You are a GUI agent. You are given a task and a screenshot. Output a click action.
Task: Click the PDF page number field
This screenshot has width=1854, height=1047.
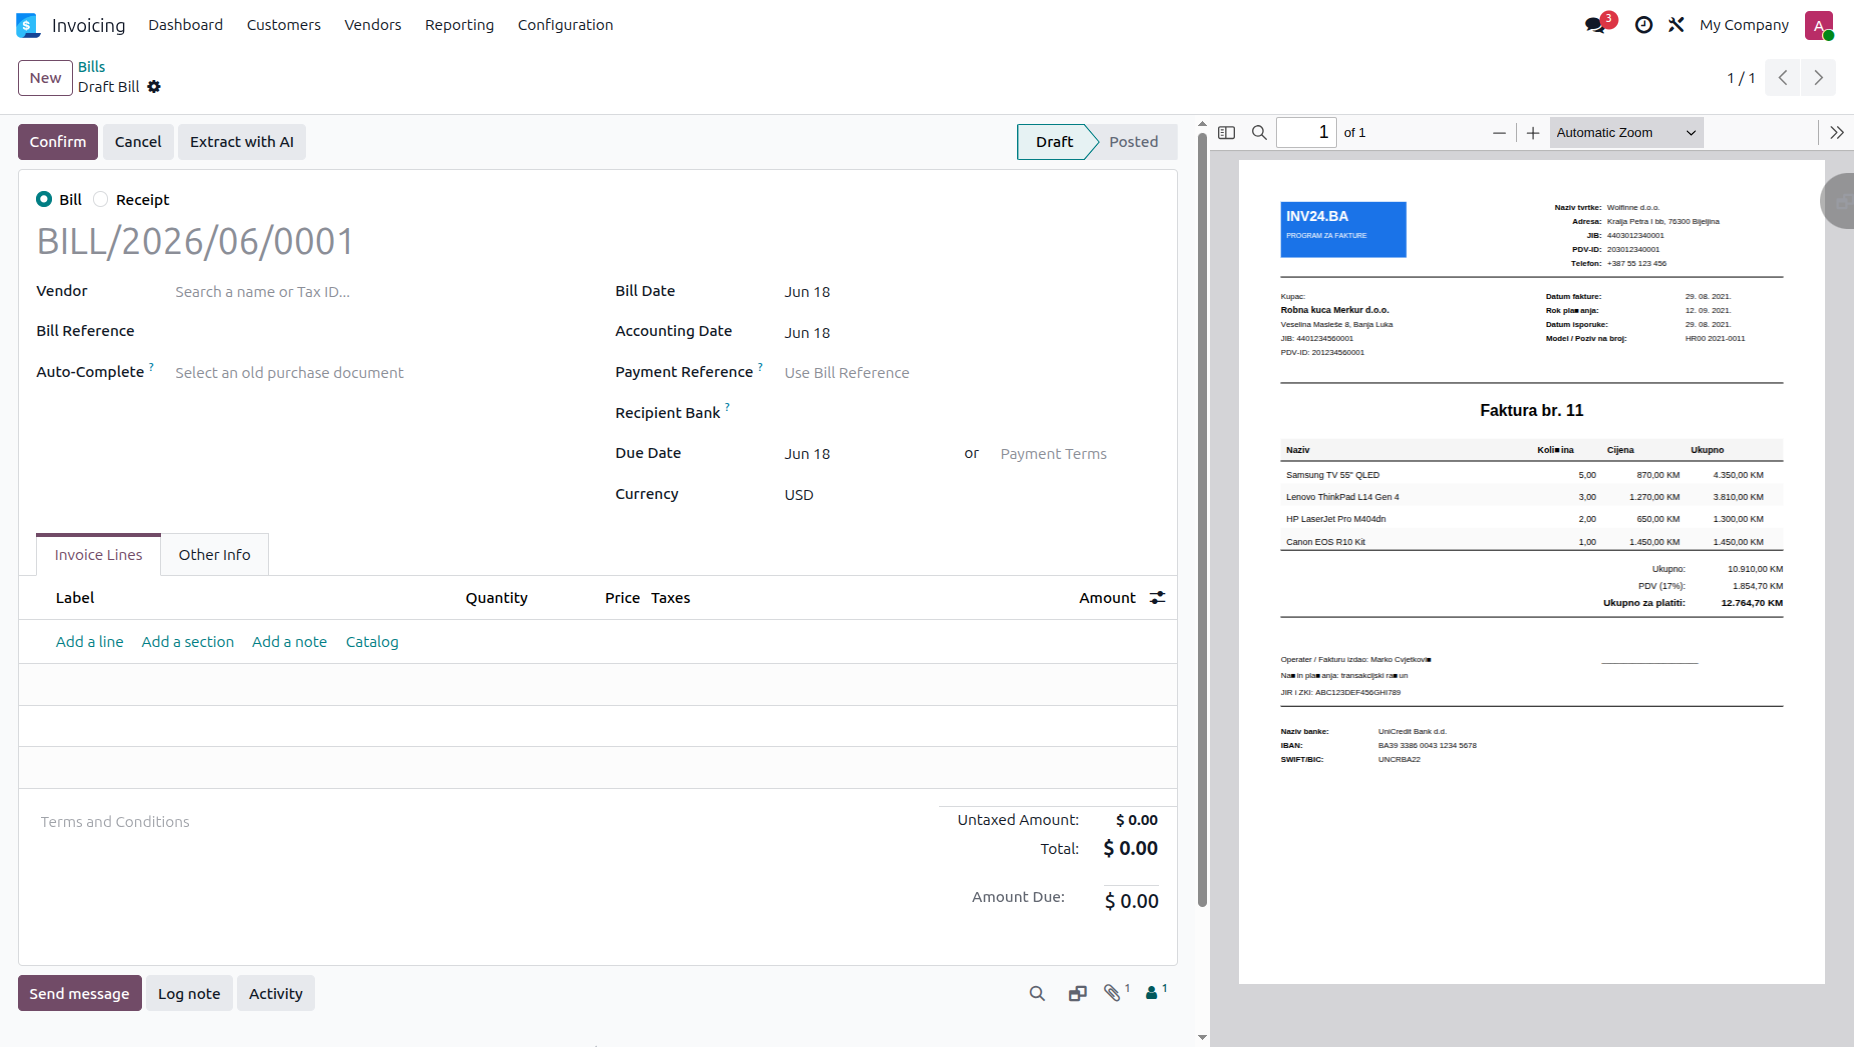tap(1306, 132)
